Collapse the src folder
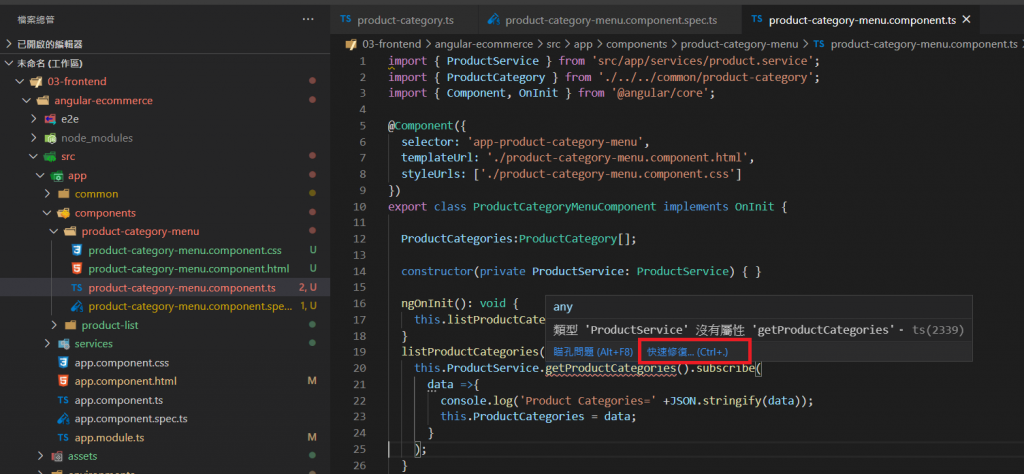 click(x=33, y=157)
